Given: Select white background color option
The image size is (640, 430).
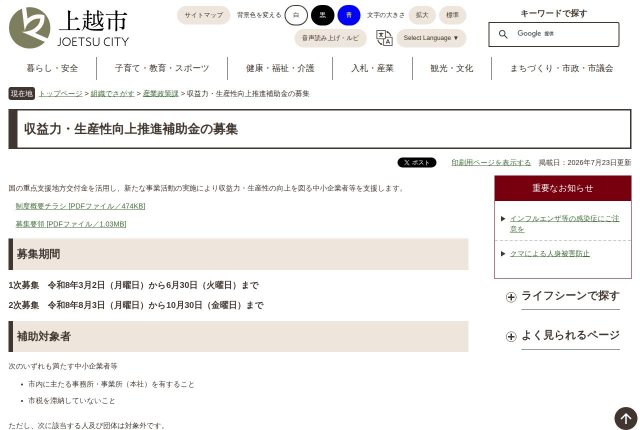Looking at the screenshot, I should coord(296,16).
